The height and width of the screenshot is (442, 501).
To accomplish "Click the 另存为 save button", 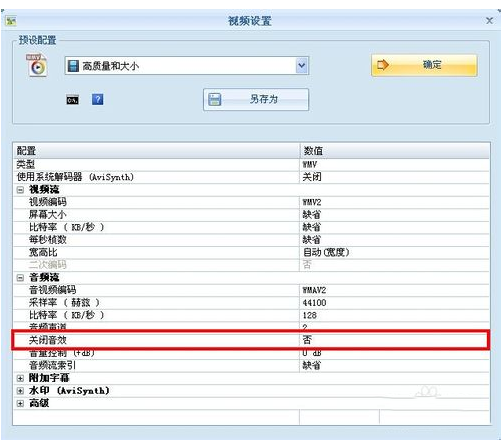I will click(x=256, y=99).
